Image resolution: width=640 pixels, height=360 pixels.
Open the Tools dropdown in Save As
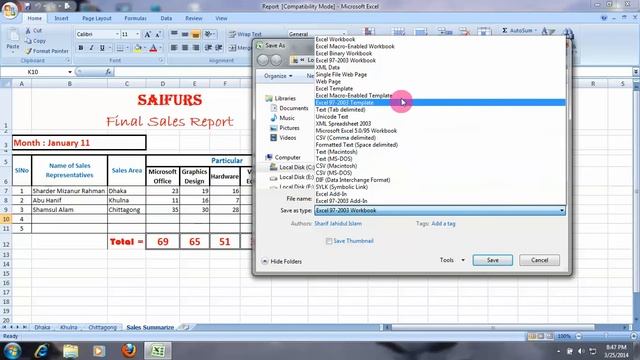click(x=452, y=260)
